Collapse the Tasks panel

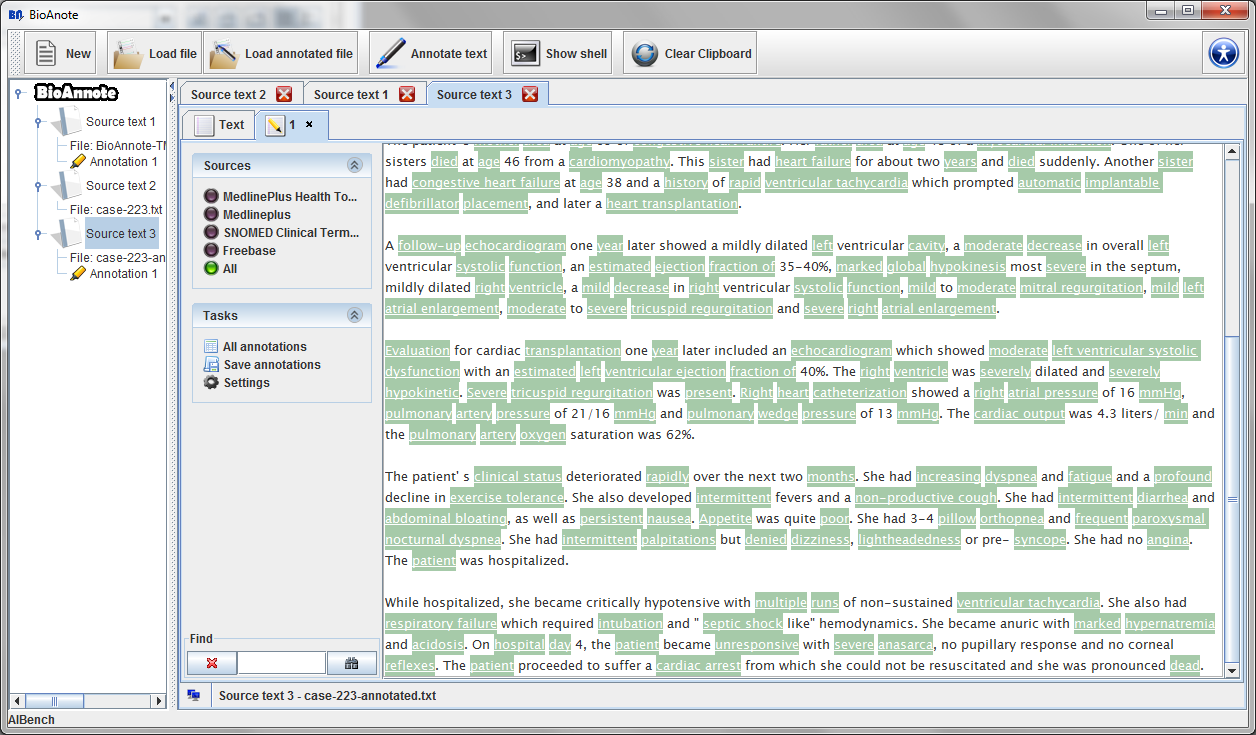(x=353, y=316)
